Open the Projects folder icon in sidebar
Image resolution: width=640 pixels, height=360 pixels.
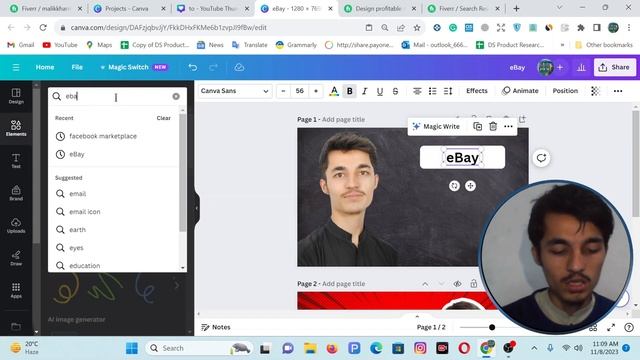coord(16,326)
